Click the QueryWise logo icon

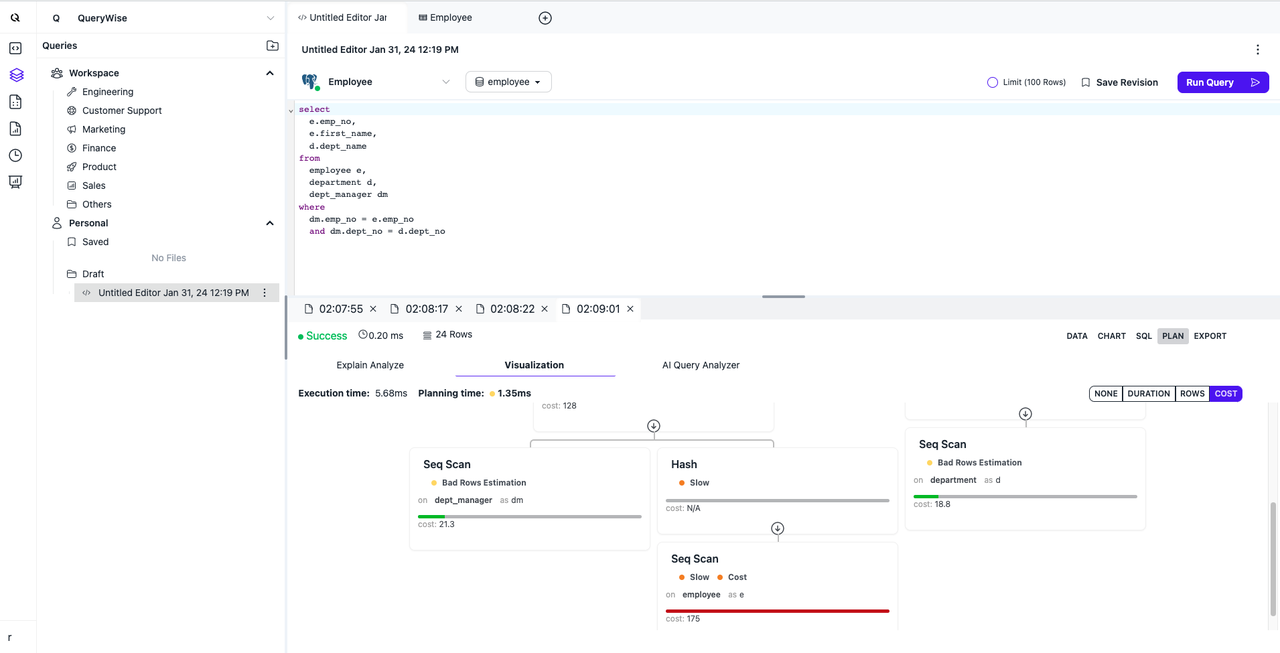[x=15, y=18]
